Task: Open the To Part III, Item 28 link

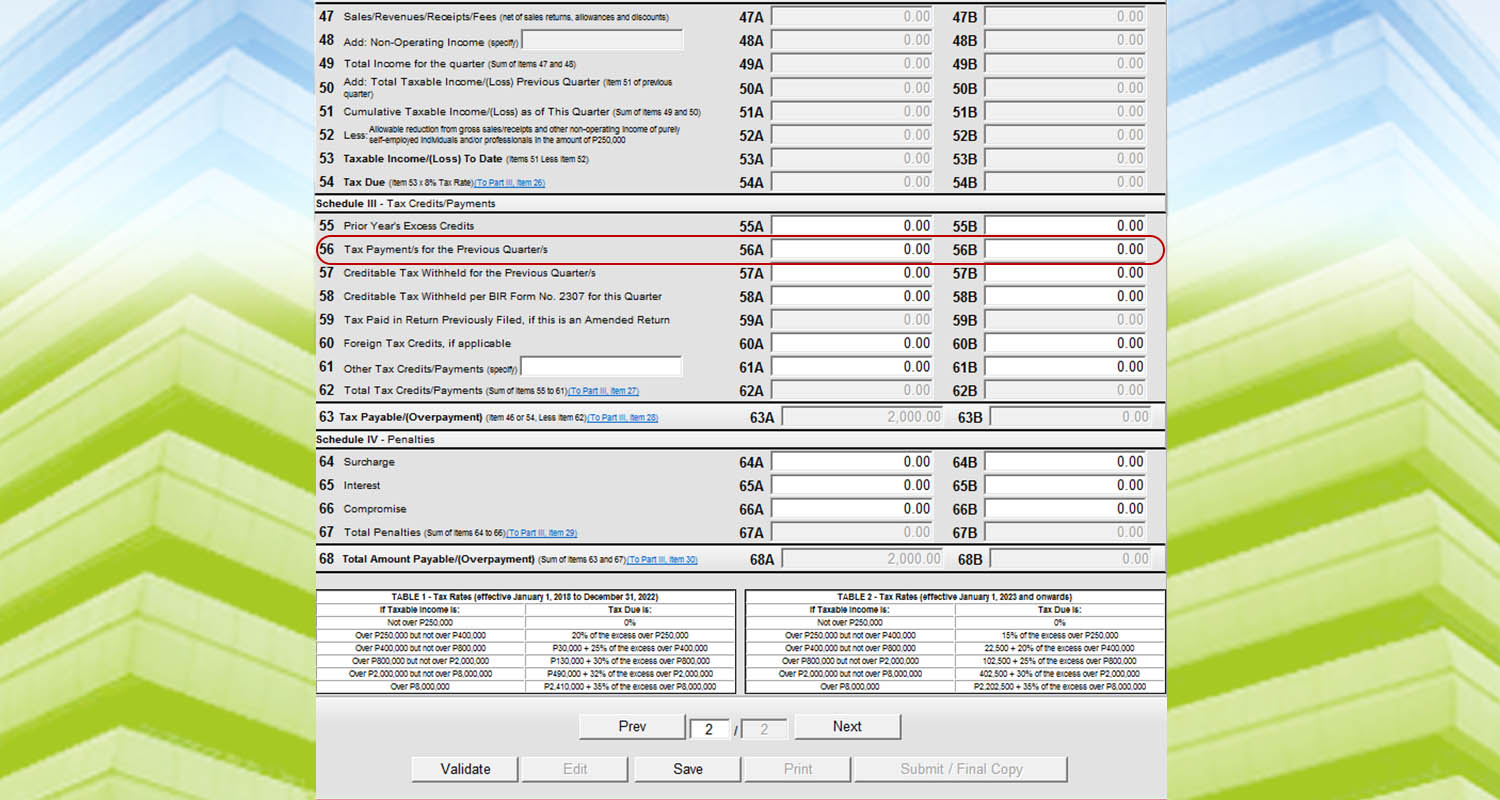Action: click(622, 417)
